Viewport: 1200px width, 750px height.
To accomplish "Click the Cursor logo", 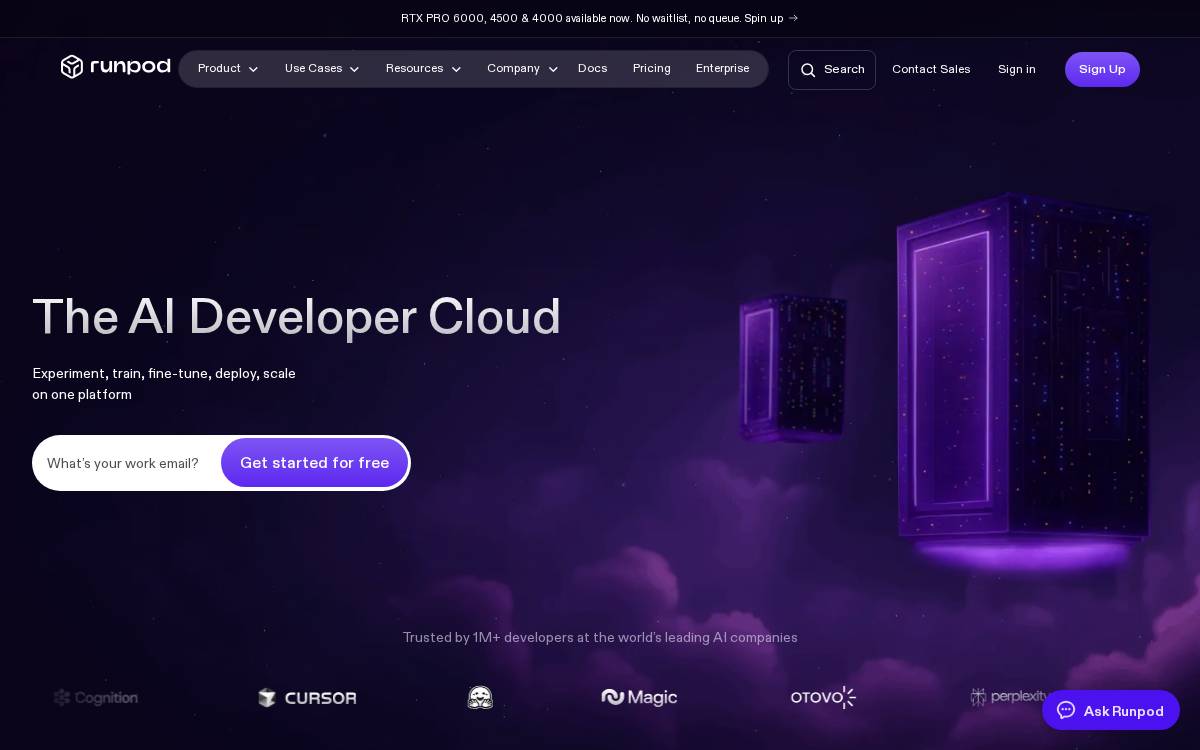I will pyautogui.click(x=307, y=697).
